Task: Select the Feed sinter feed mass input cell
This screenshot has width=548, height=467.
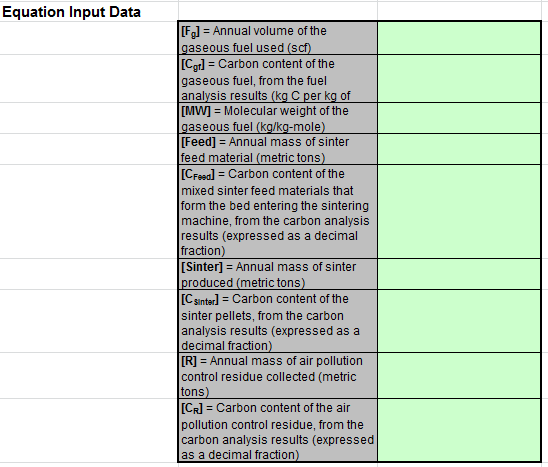Action: pos(459,149)
